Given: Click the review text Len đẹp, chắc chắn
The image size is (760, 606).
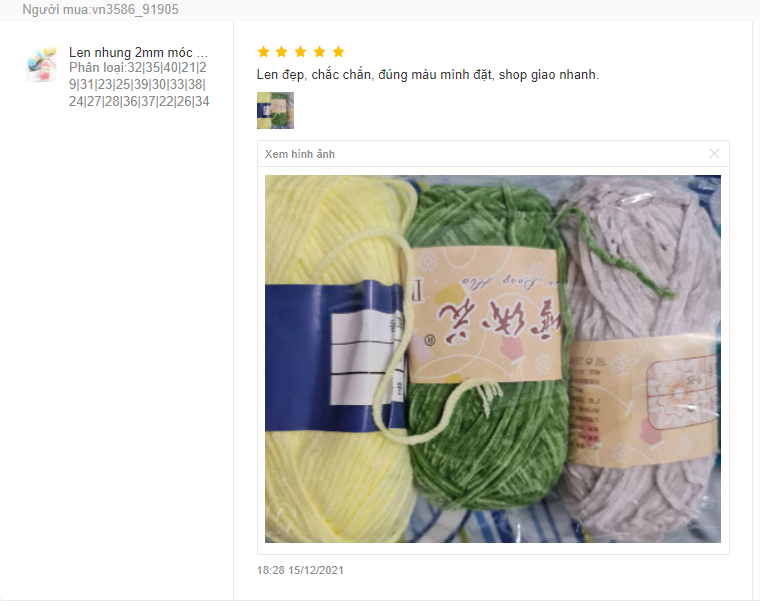Looking at the screenshot, I should point(428,75).
